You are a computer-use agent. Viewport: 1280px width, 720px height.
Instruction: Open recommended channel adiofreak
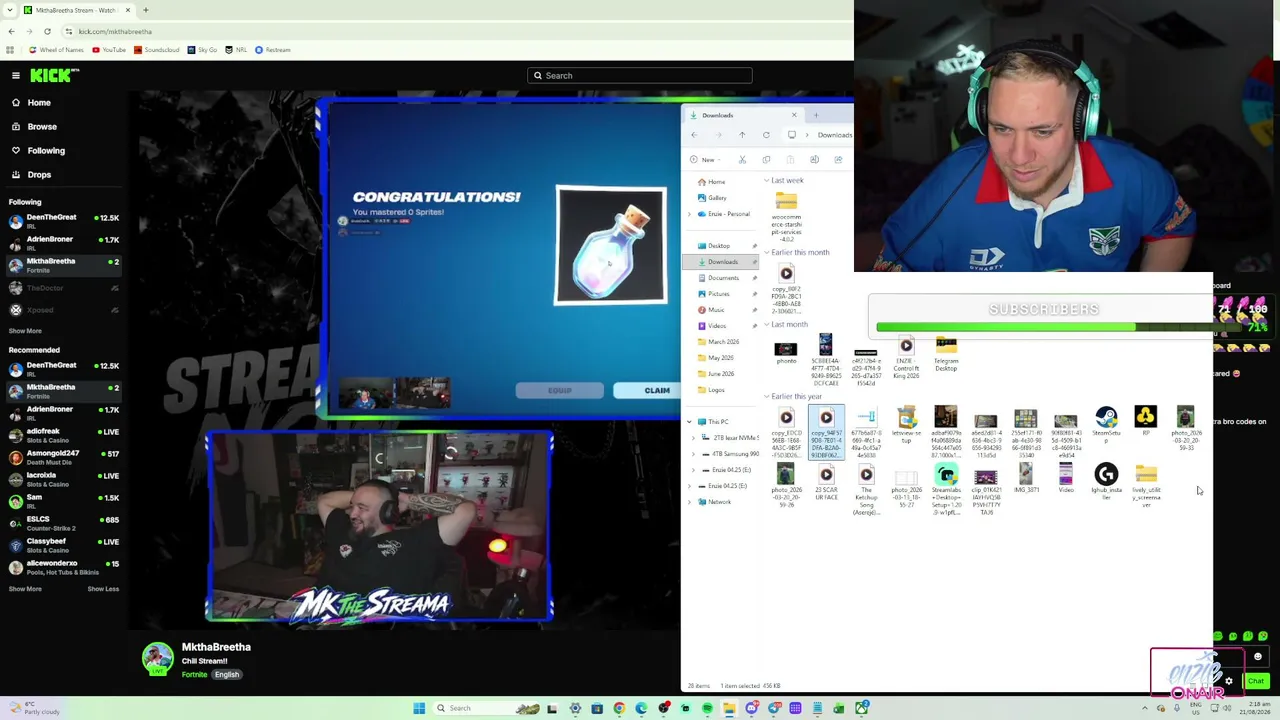(62, 435)
